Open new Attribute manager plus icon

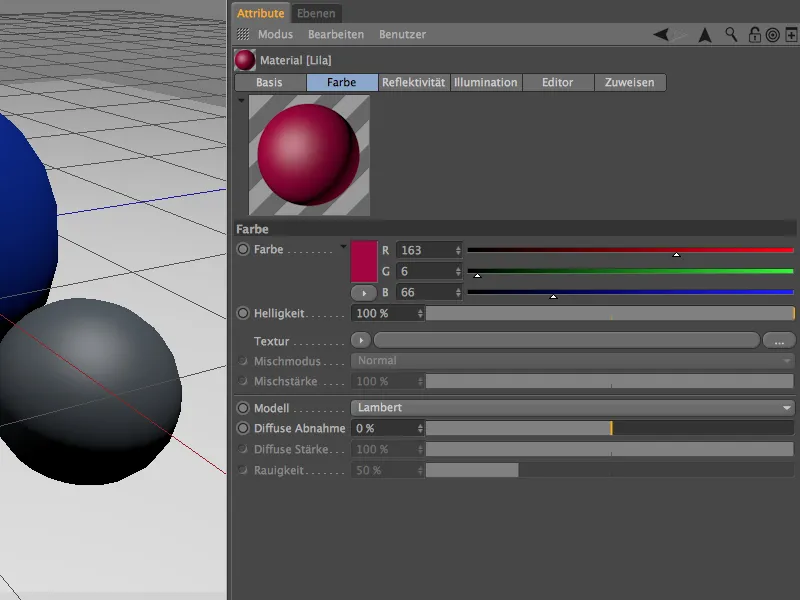click(x=791, y=35)
